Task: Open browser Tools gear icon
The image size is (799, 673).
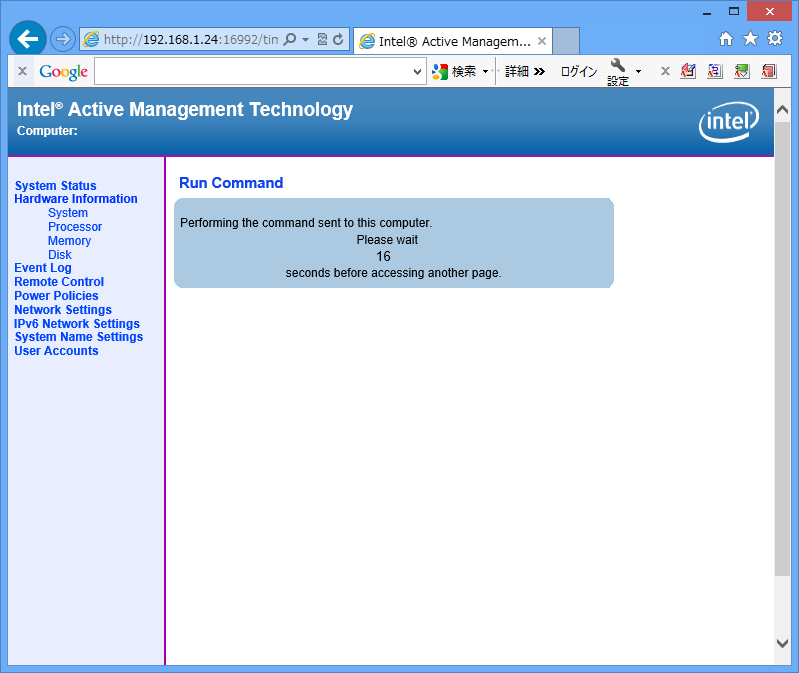Action: [x=774, y=39]
